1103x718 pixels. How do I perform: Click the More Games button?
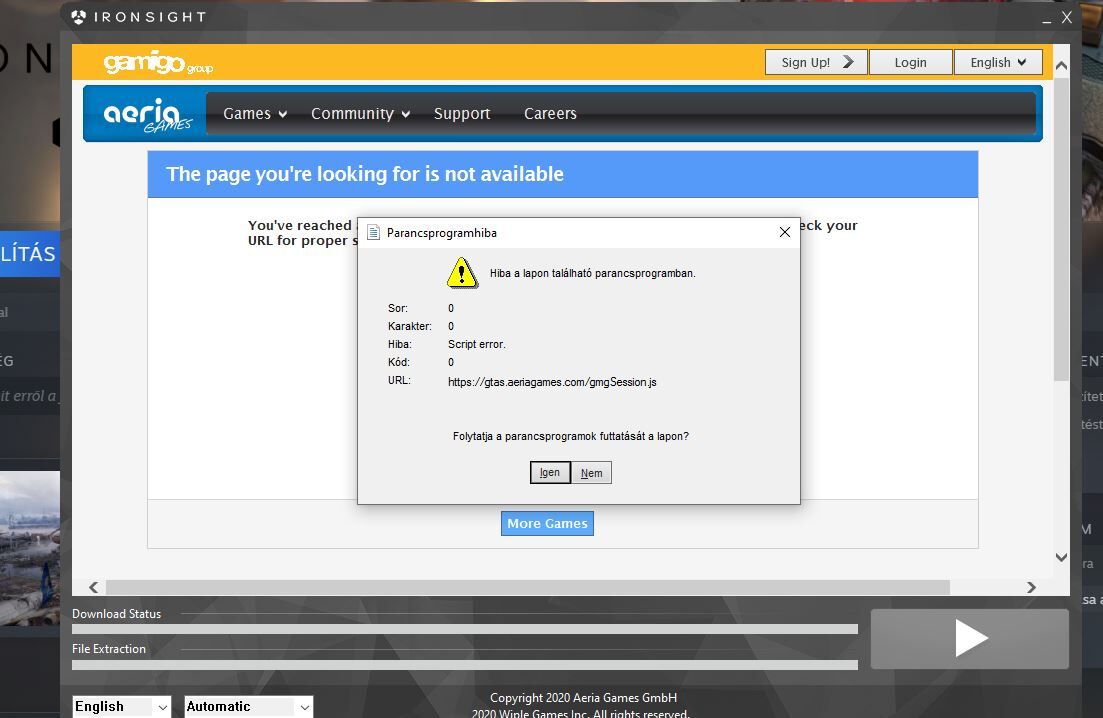click(x=547, y=523)
